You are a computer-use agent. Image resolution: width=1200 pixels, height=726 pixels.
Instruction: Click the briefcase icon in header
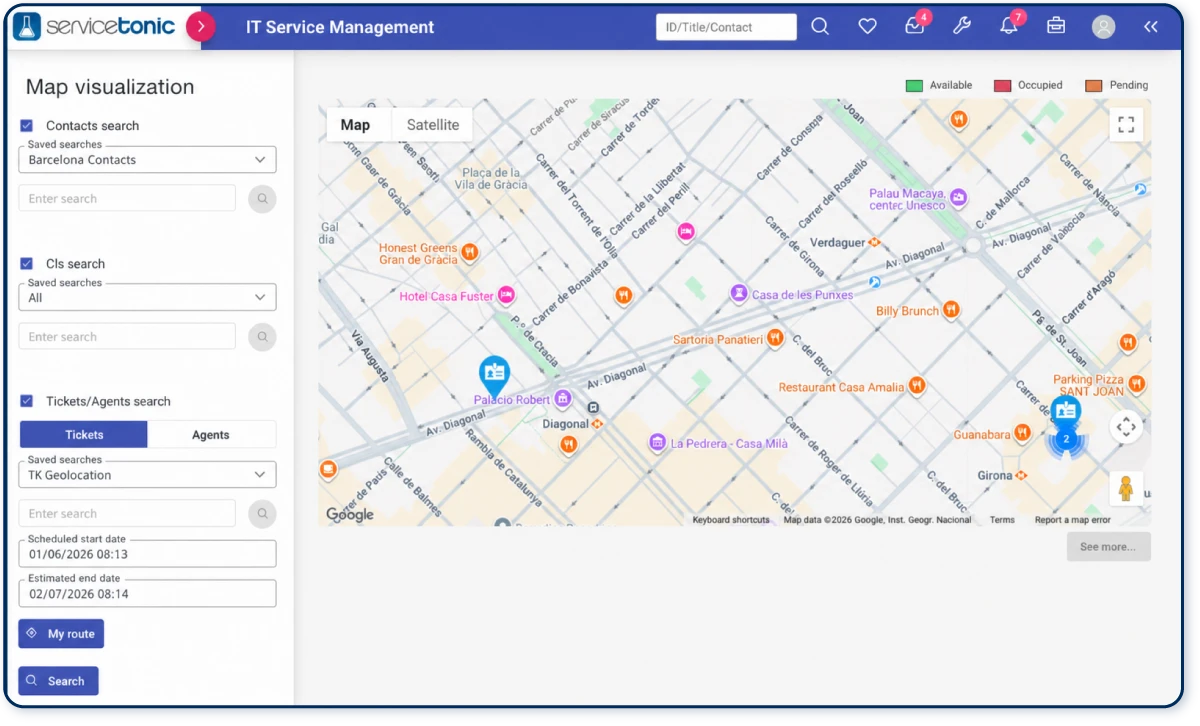(x=1056, y=27)
